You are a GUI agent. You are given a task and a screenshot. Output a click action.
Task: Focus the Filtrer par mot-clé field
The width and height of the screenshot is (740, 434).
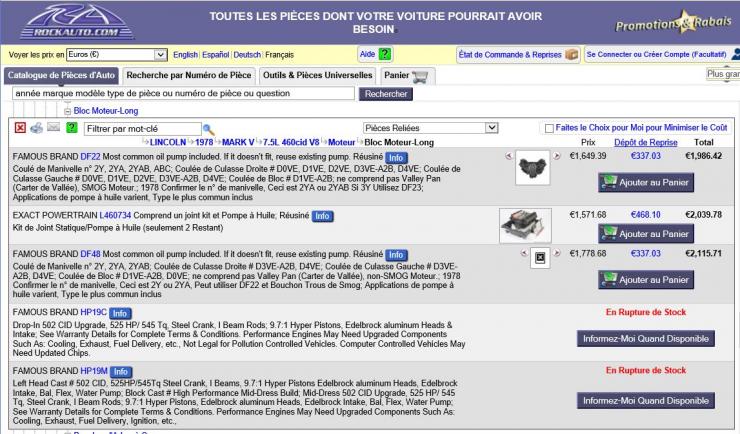(x=143, y=129)
